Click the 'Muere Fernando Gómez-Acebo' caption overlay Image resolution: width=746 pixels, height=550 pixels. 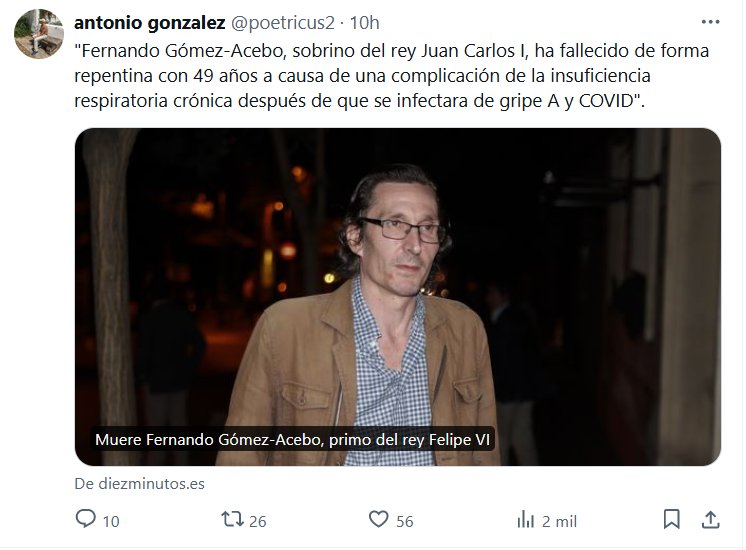coord(292,440)
